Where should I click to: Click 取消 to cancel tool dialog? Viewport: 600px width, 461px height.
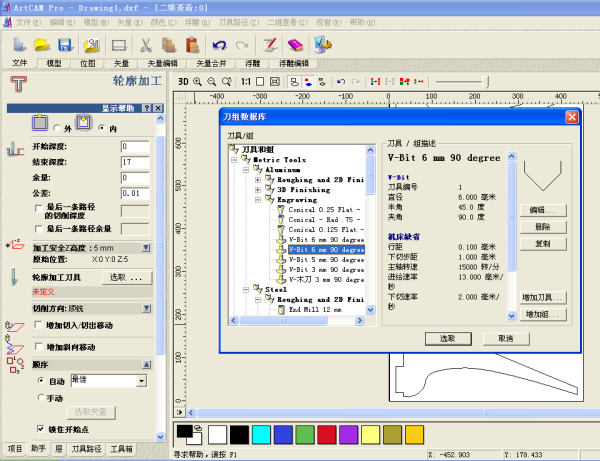point(506,338)
